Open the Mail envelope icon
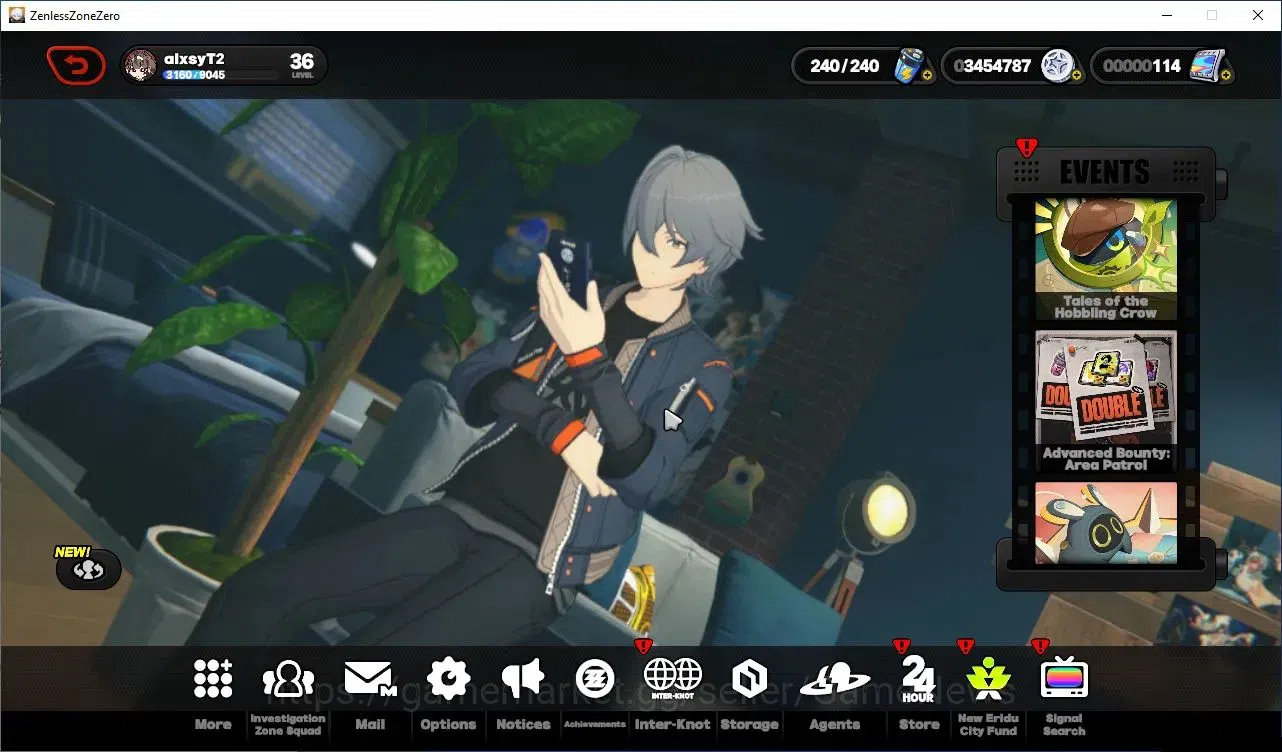The width and height of the screenshot is (1282, 752). [x=370, y=679]
